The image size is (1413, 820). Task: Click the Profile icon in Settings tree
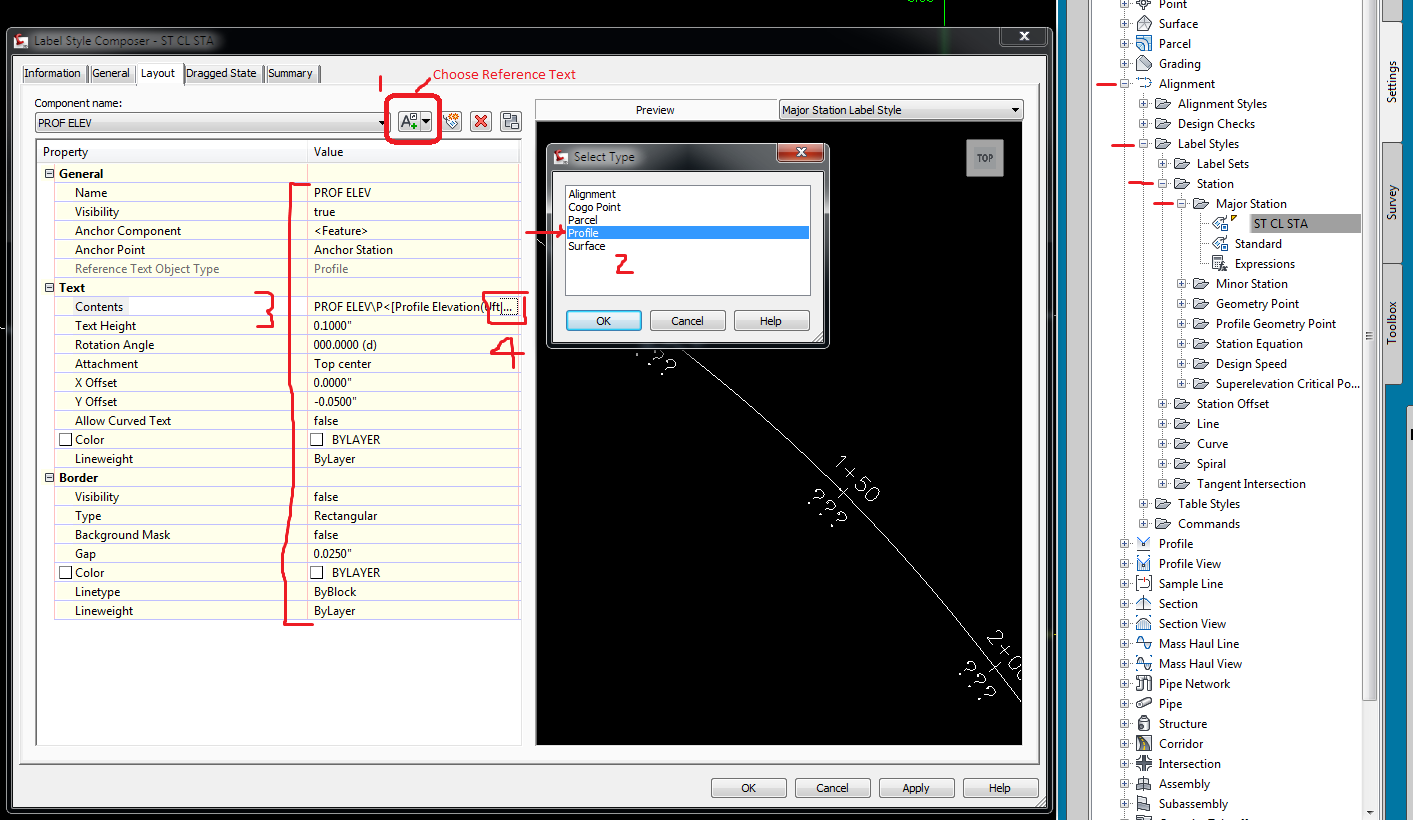1144,543
